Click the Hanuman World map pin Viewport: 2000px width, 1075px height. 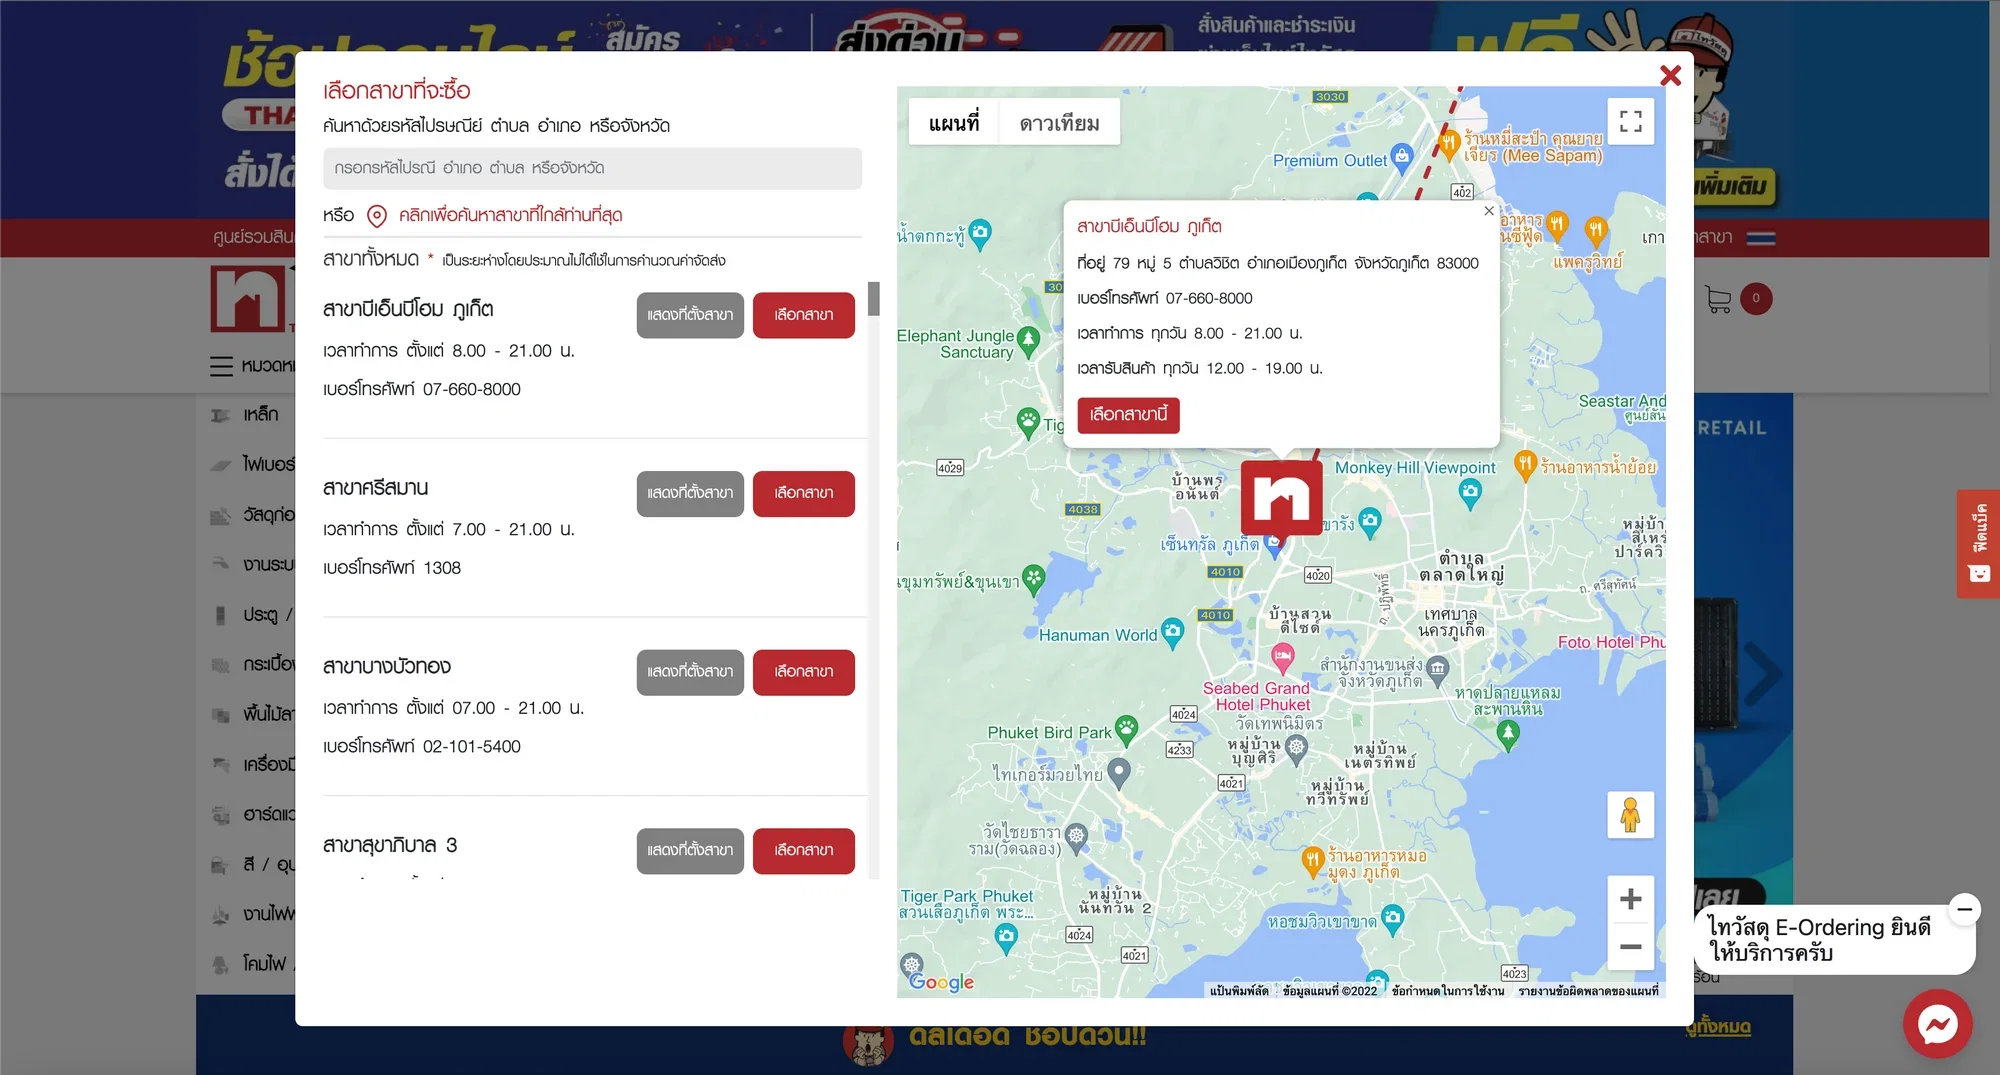1172,632
